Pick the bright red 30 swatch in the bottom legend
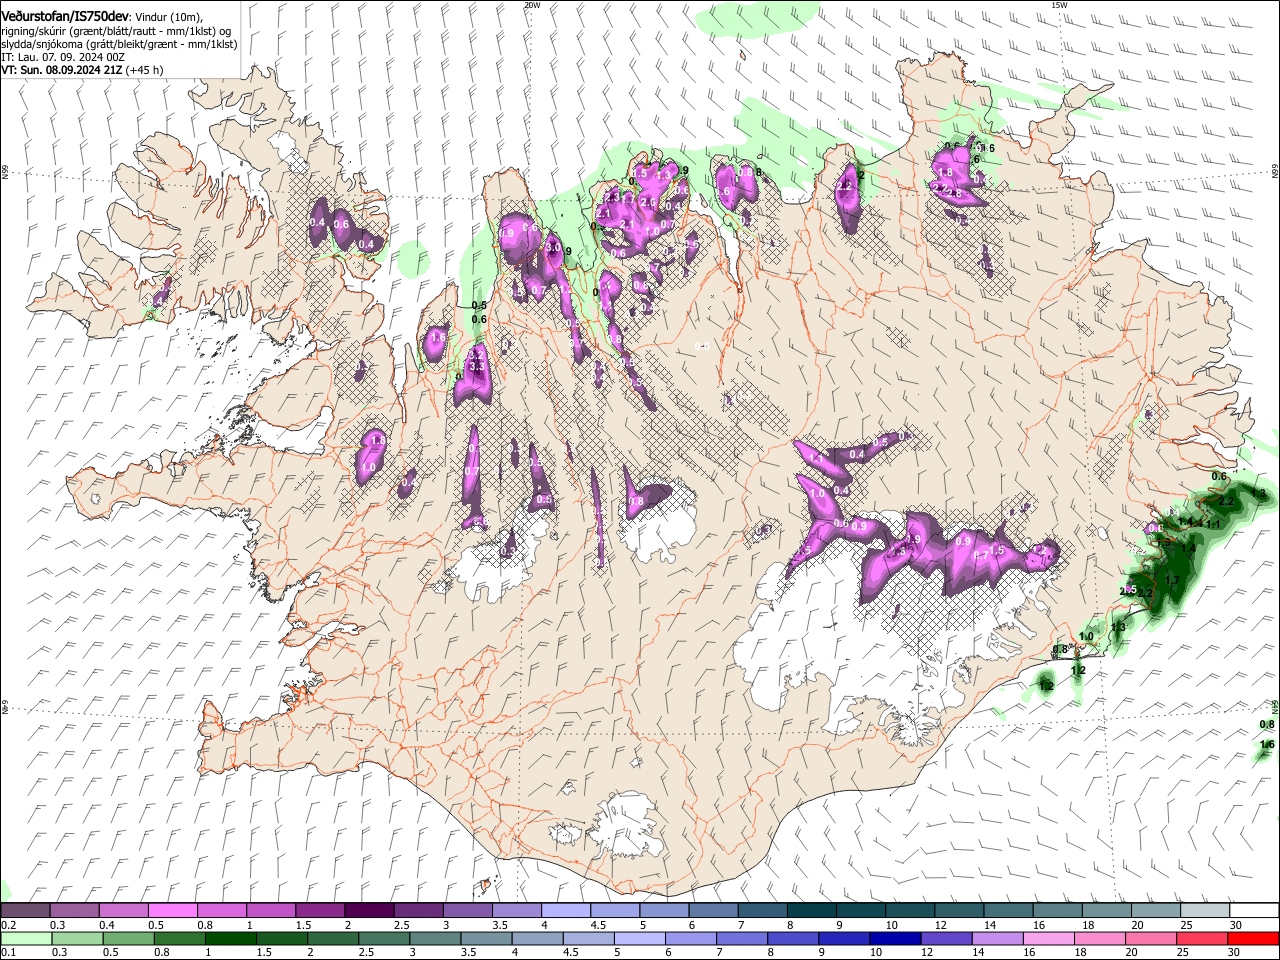This screenshot has height=960, width=1280. [x=1254, y=938]
